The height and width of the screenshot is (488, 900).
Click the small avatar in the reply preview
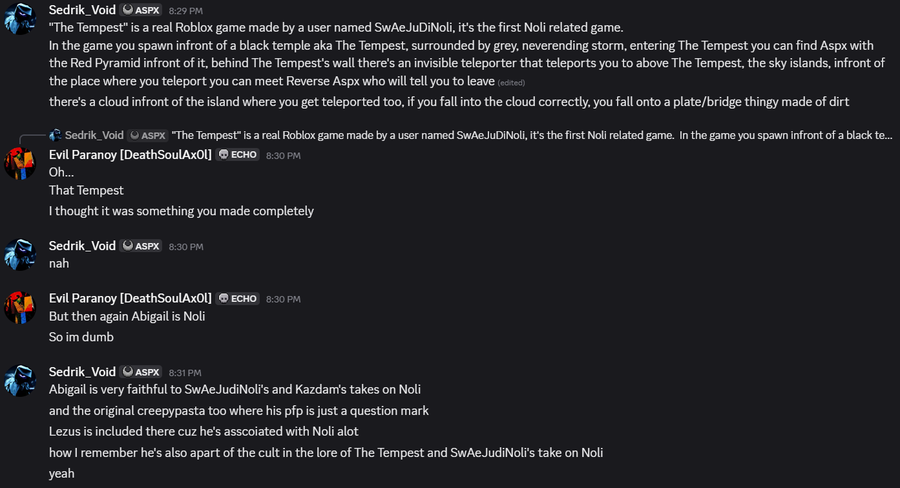pos(55,135)
